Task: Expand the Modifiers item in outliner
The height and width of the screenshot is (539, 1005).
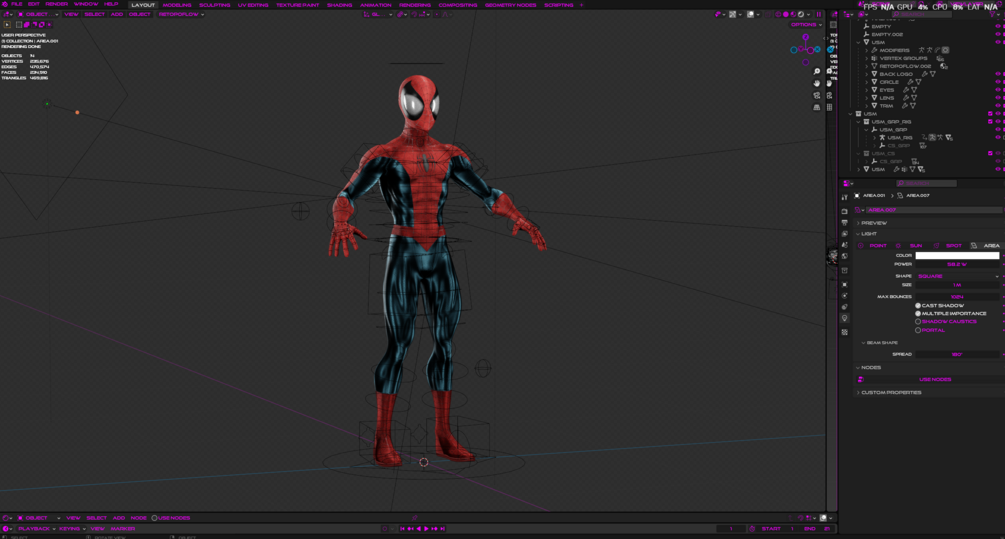Action: coord(867,50)
